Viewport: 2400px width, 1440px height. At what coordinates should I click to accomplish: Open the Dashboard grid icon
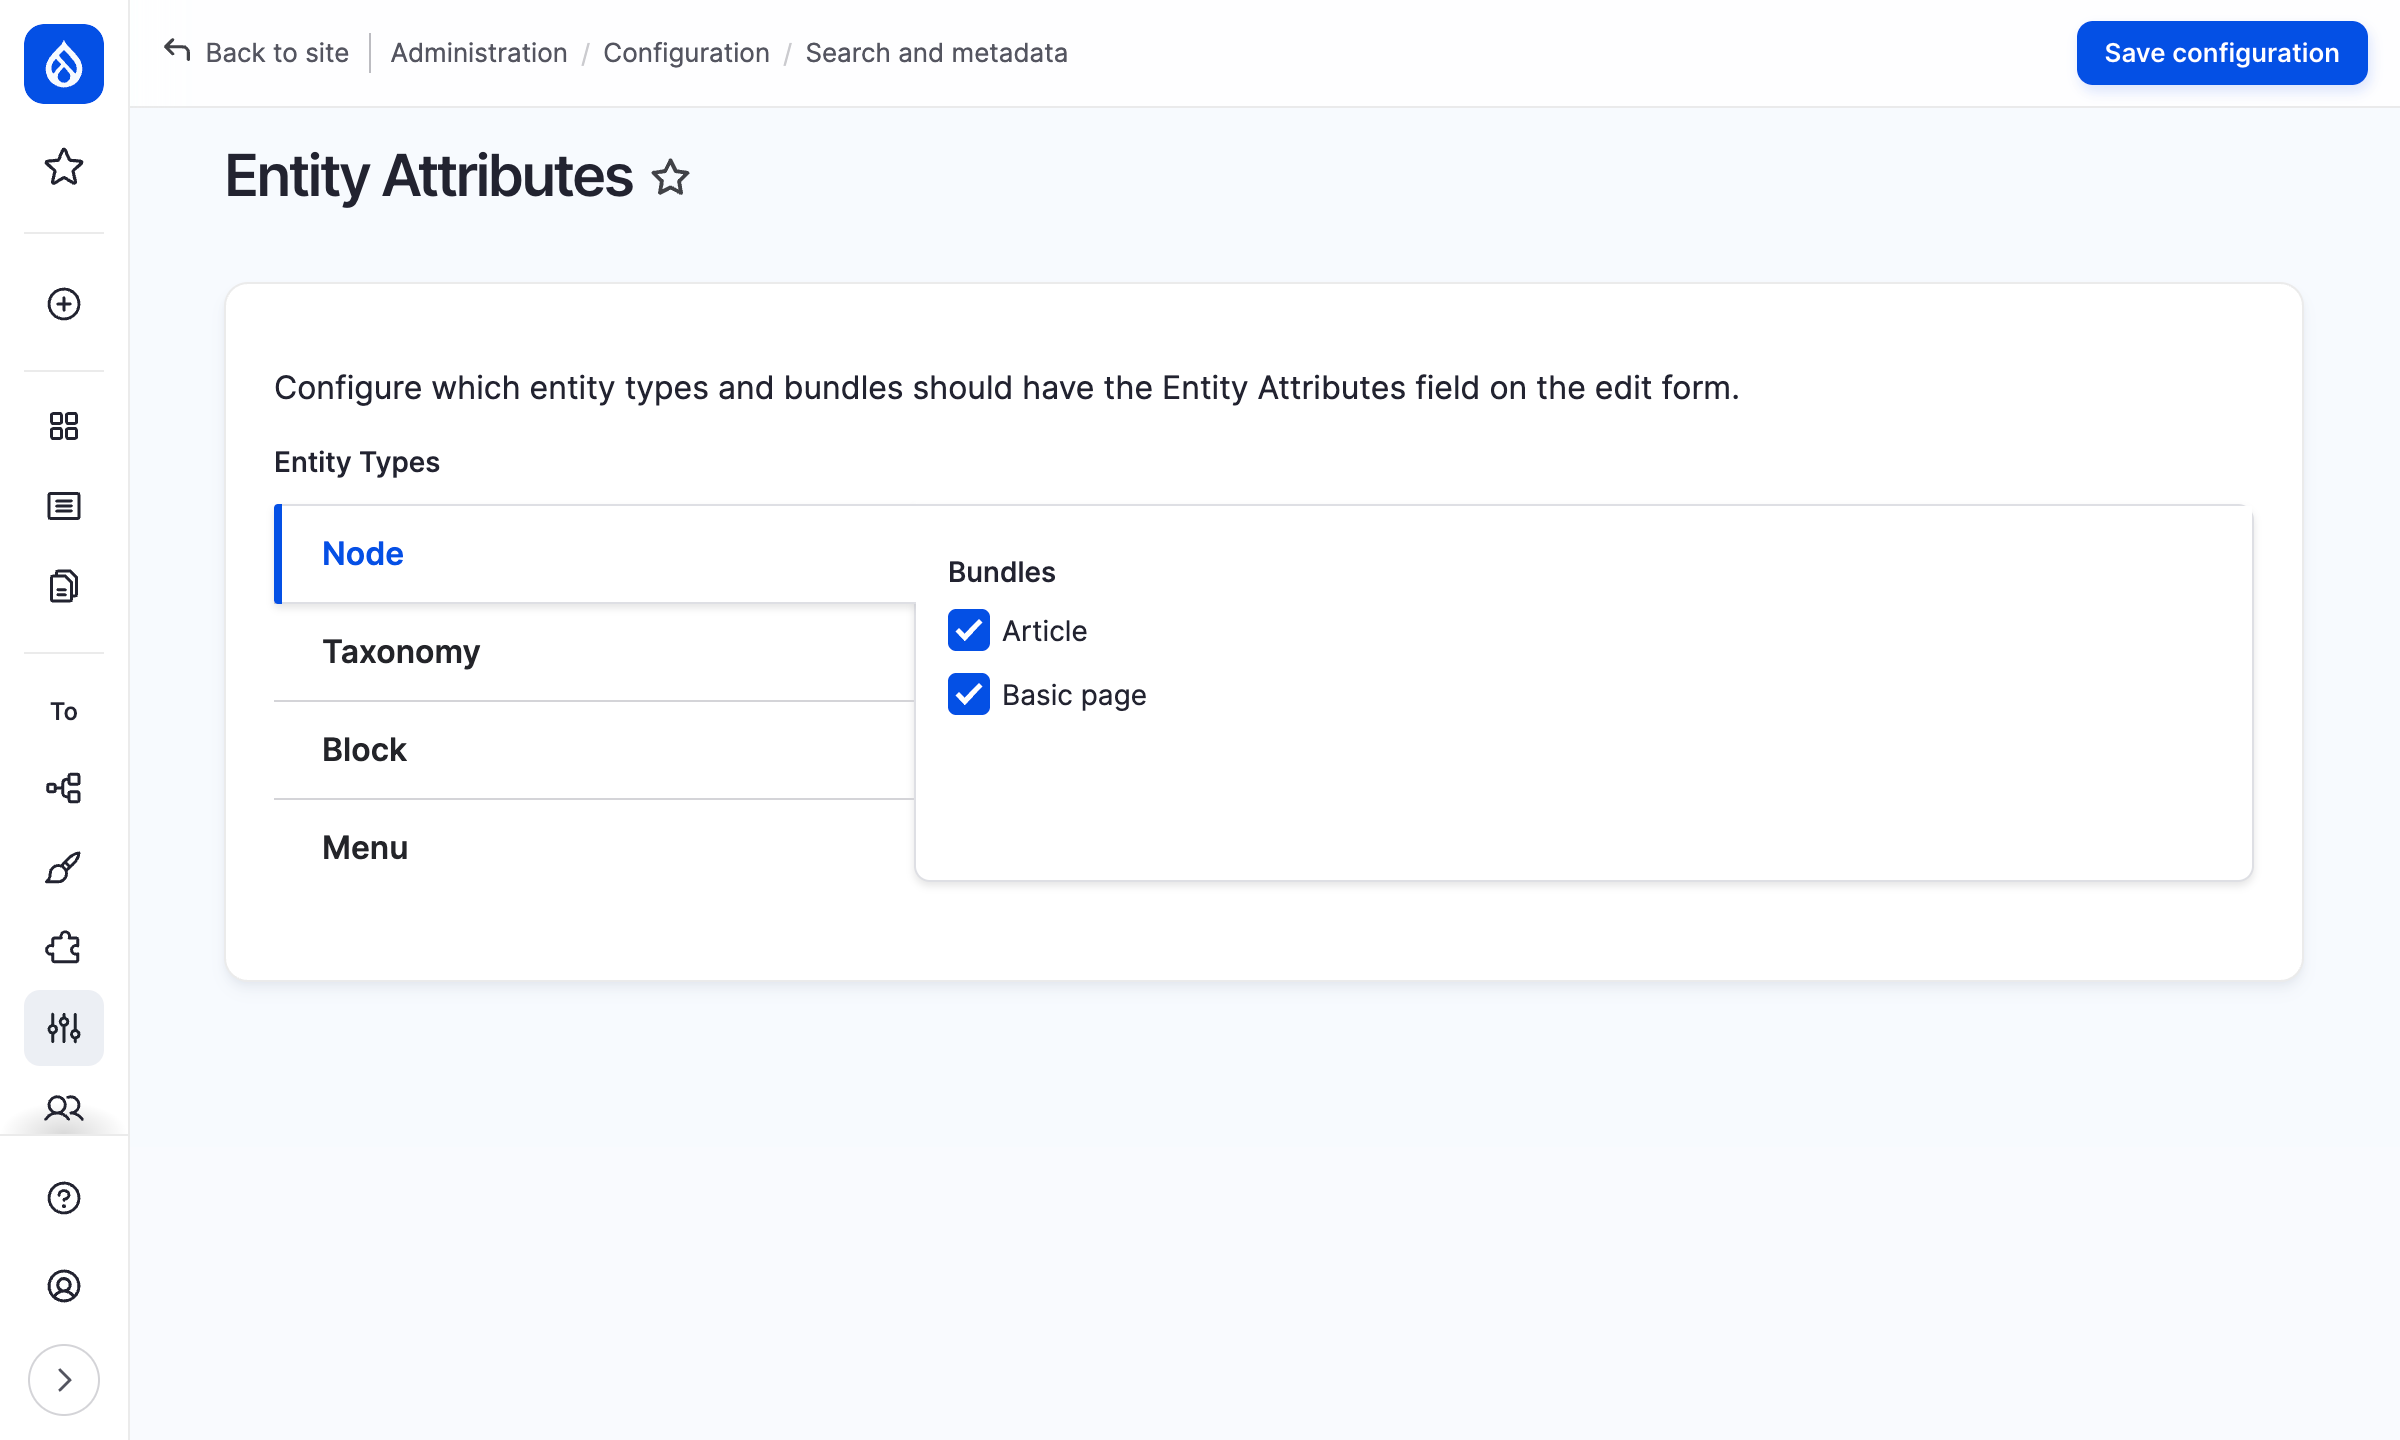(x=63, y=427)
